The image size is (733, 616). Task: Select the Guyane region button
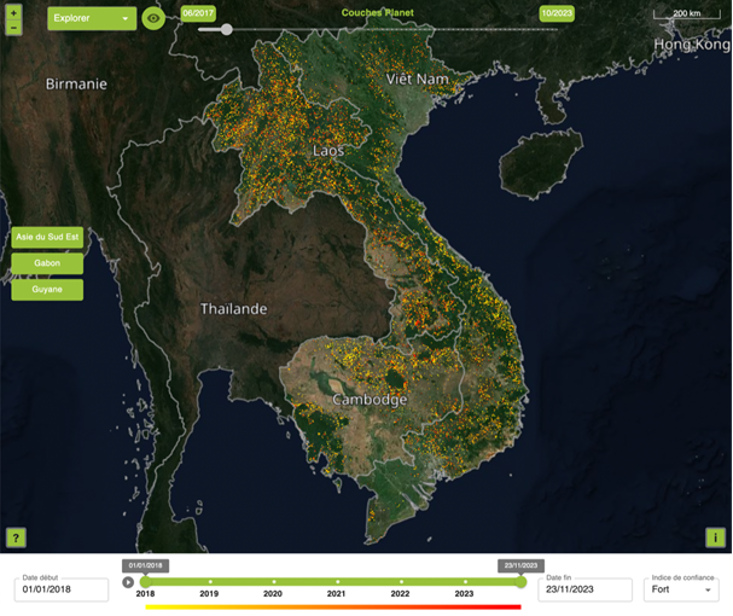point(47,289)
